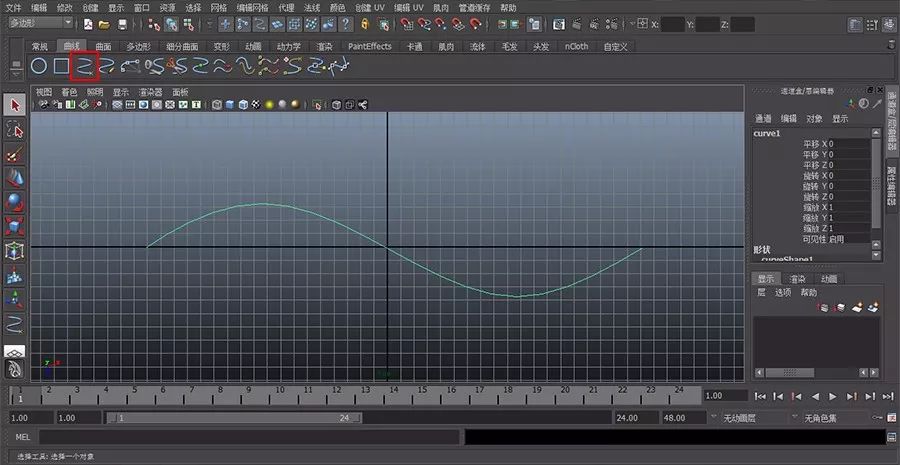Select the arrow selection tool in toolbox
Image resolution: width=900 pixels, height=465 pixels.
coord(14,105)
